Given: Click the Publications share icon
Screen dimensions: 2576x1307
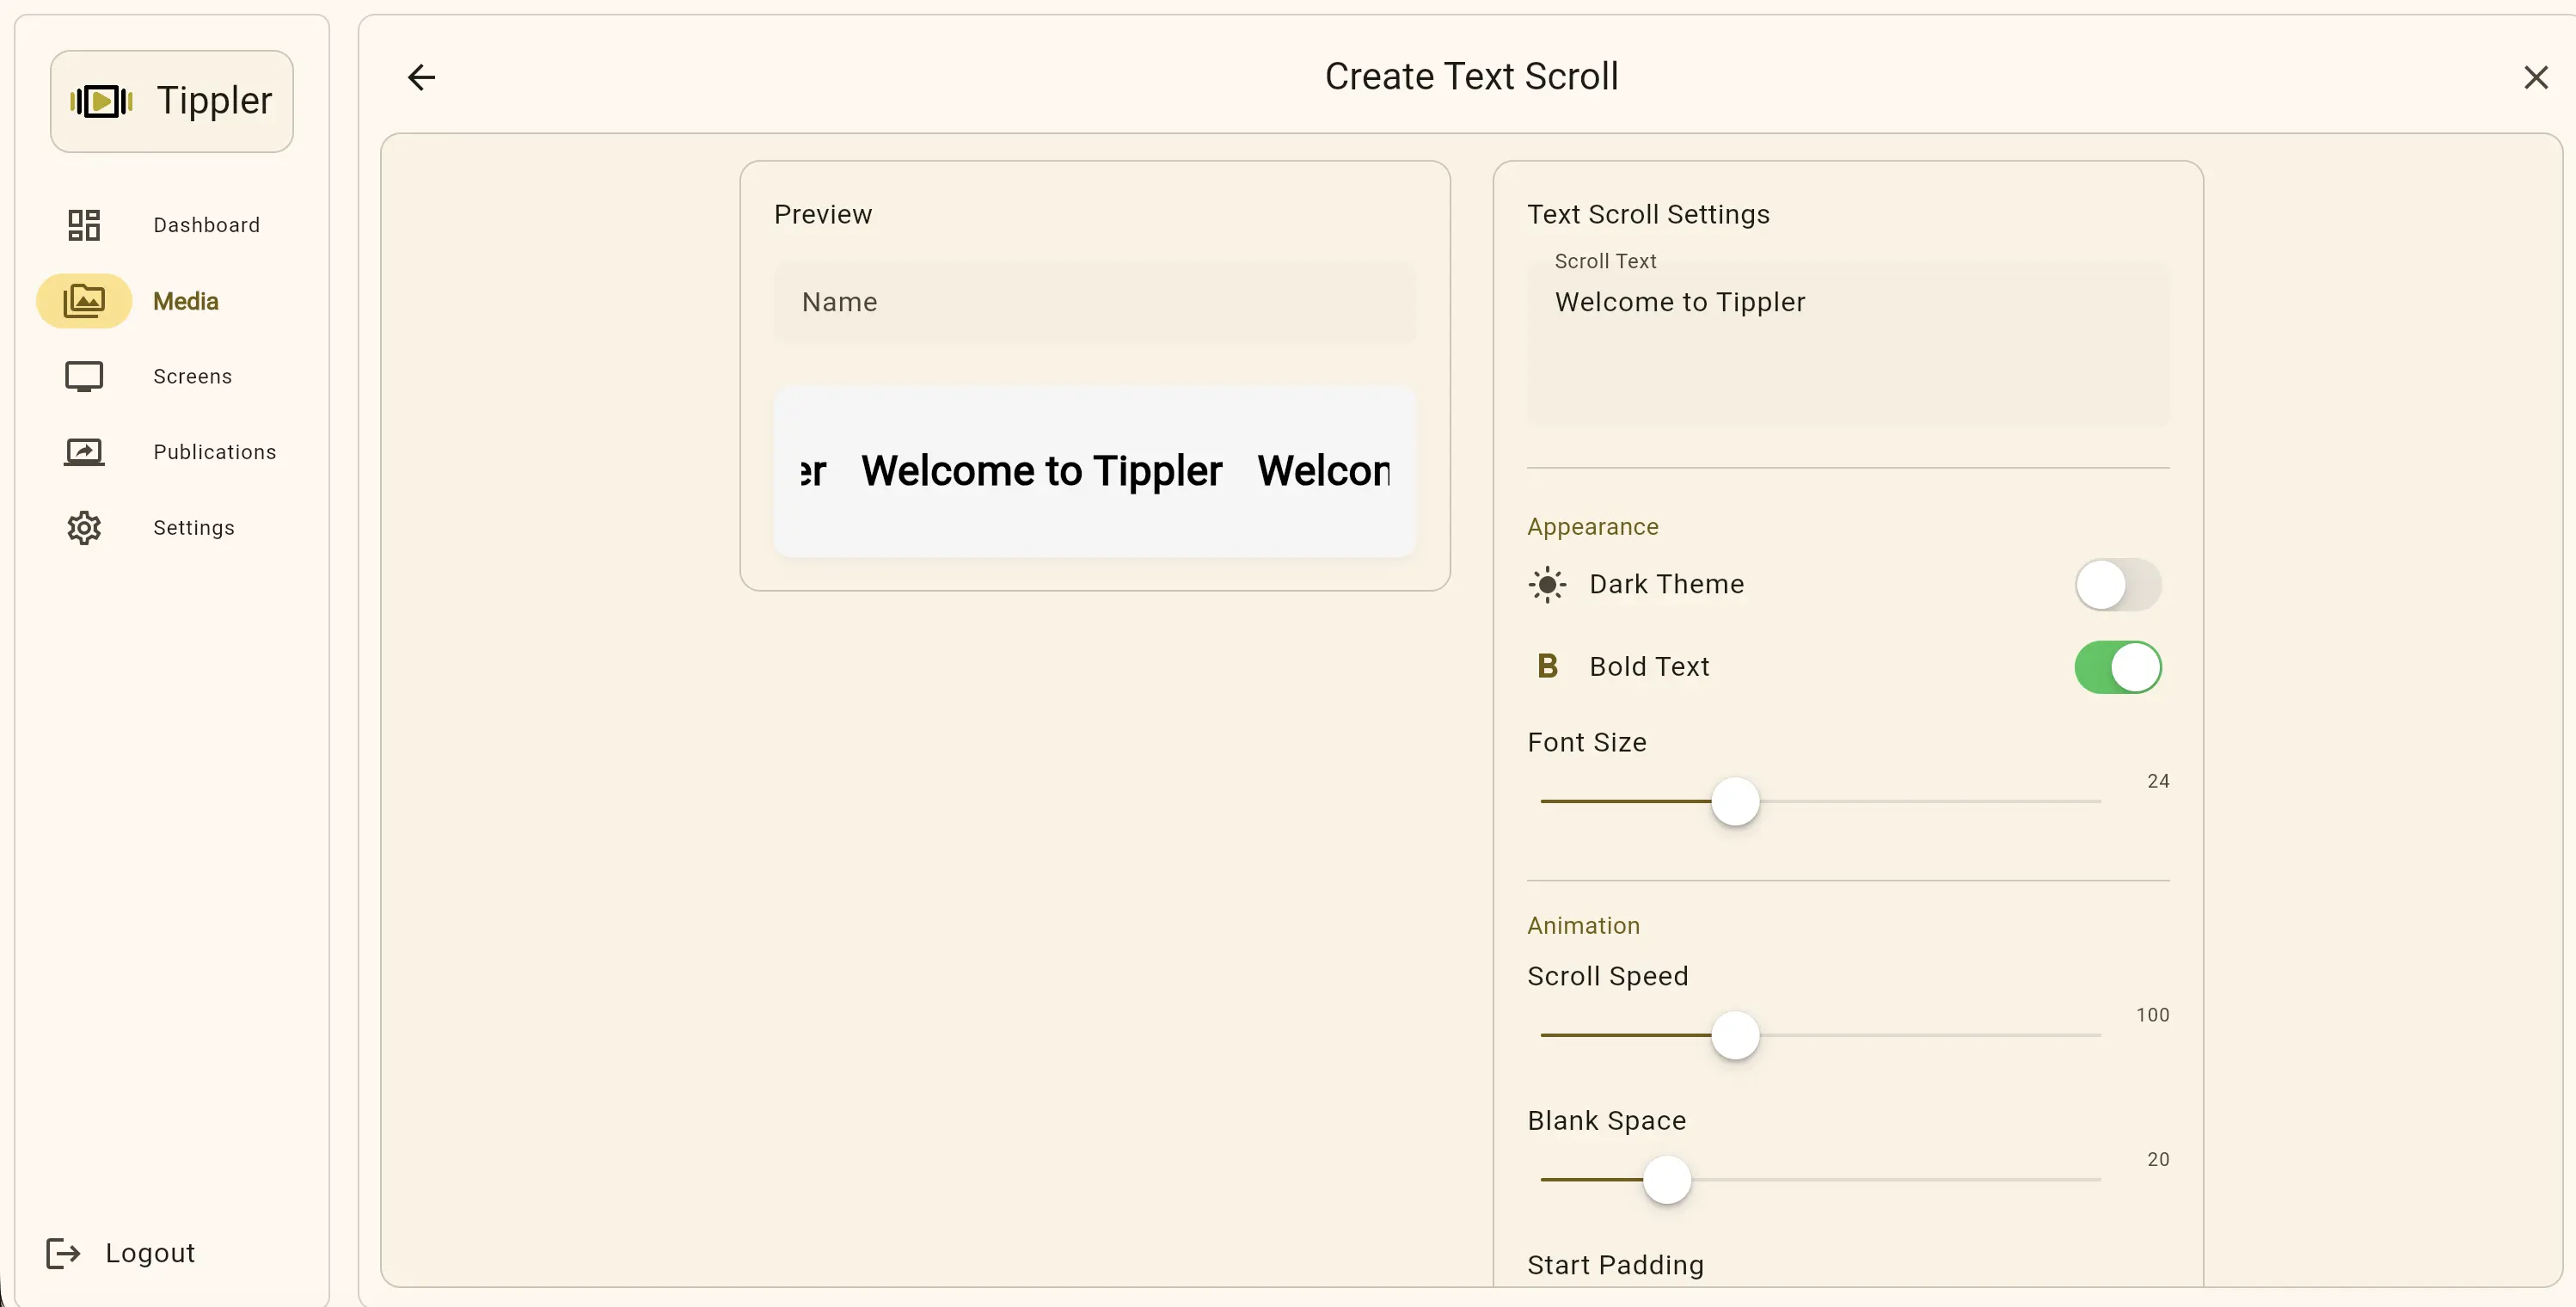Looking at the screenshot, I should tap(84, 451).
